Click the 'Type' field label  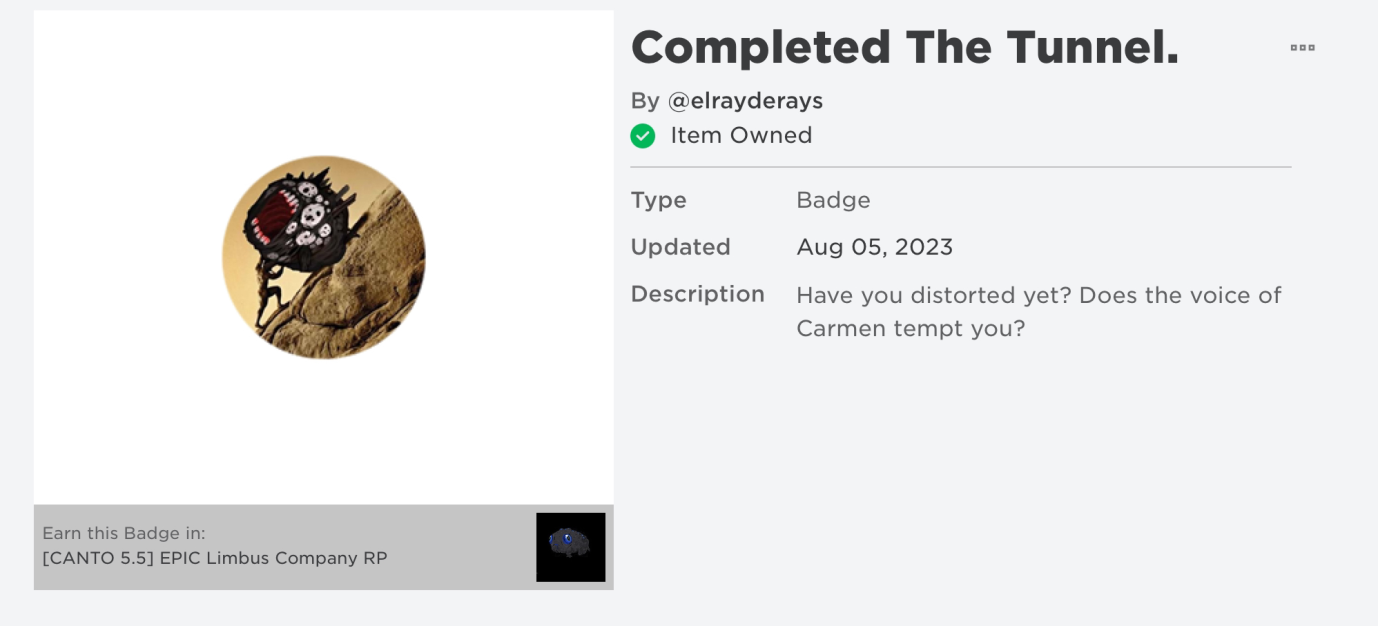[x=658, y=200]
